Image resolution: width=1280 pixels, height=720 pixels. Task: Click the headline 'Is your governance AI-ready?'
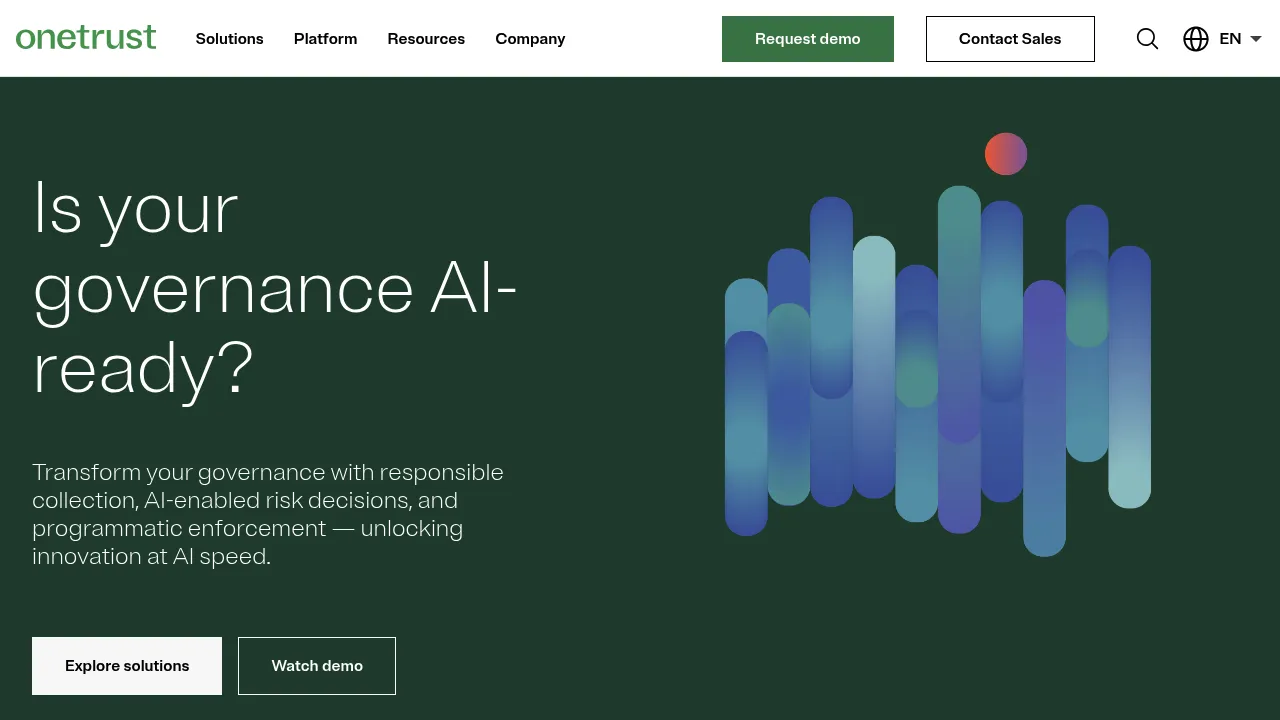pos(275,289)
